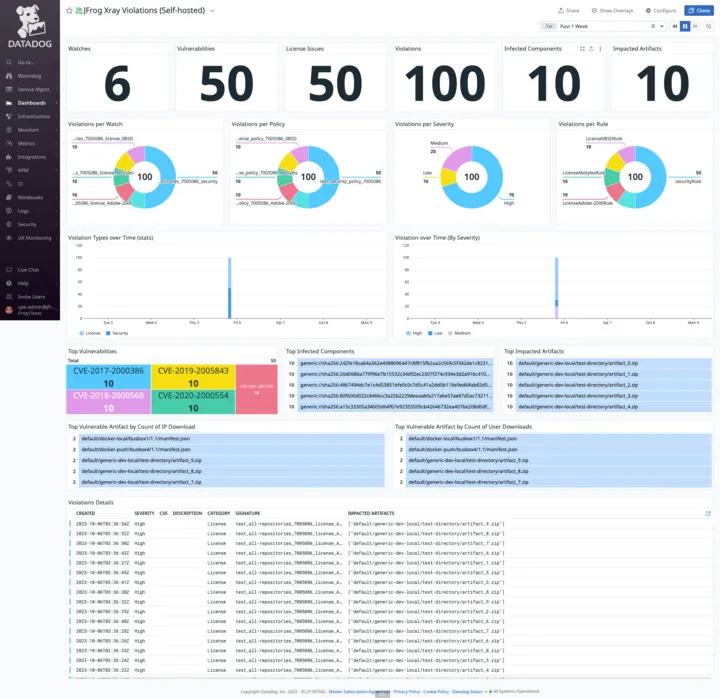Open the Notebooks sidebar icon
Viewport: 720px width, 698px height.
click(x=9, y=197)
